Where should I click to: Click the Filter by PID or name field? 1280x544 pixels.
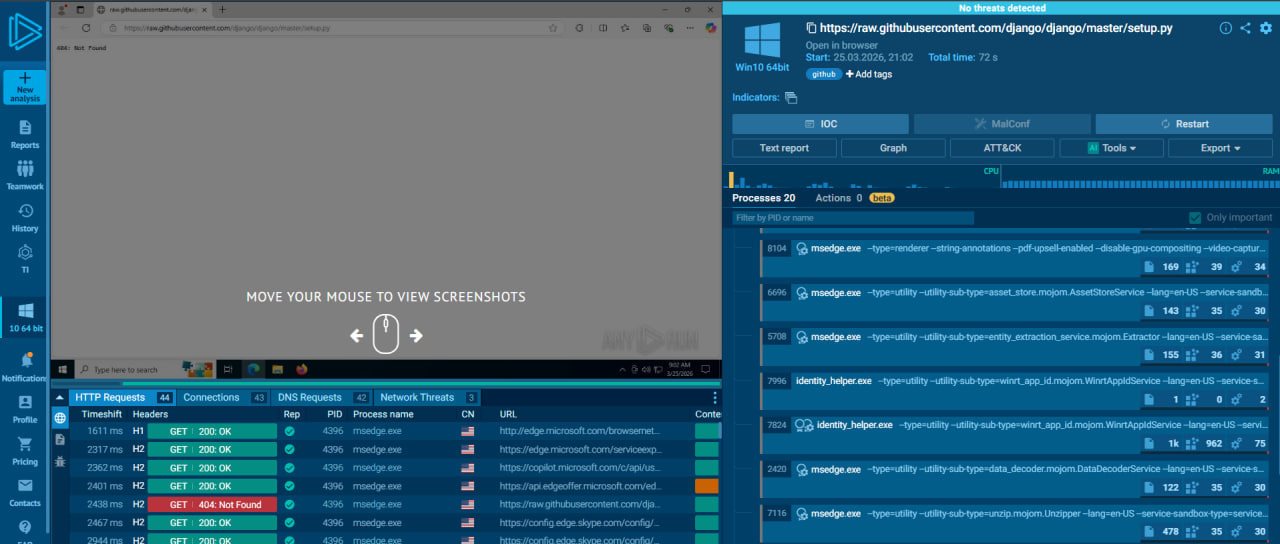pyautogui.click(x=852, y=218)
